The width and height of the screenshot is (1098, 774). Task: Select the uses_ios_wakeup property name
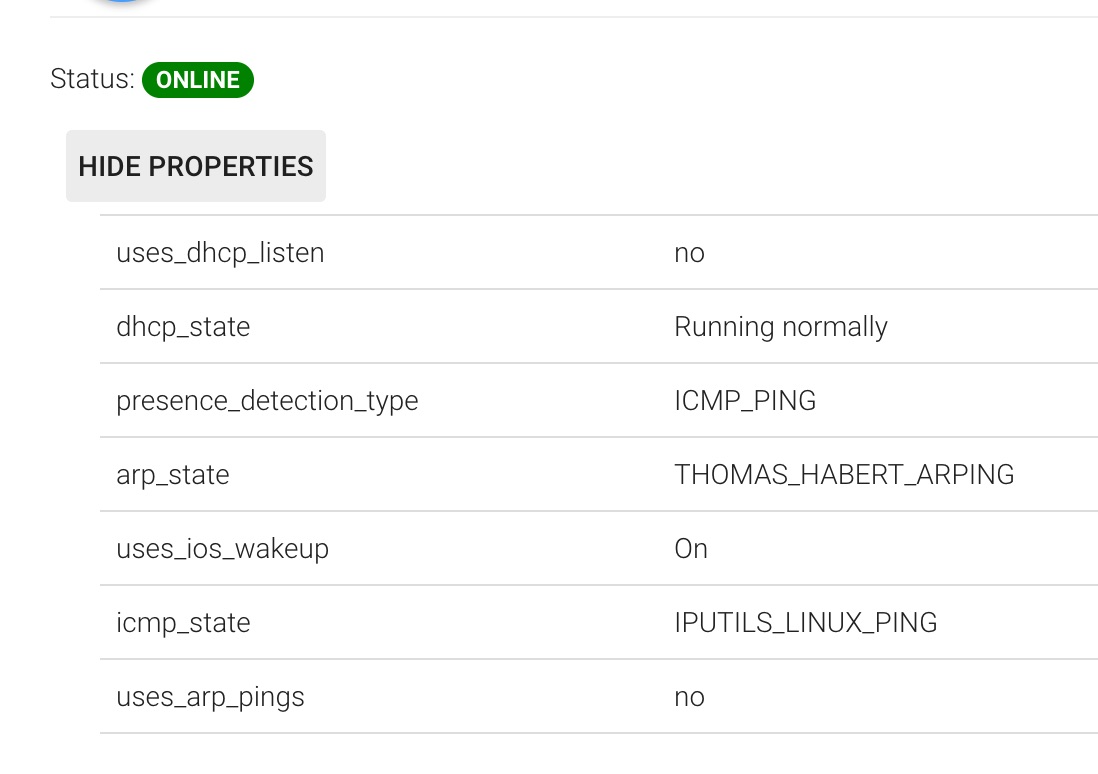click(x=222, y=549)
